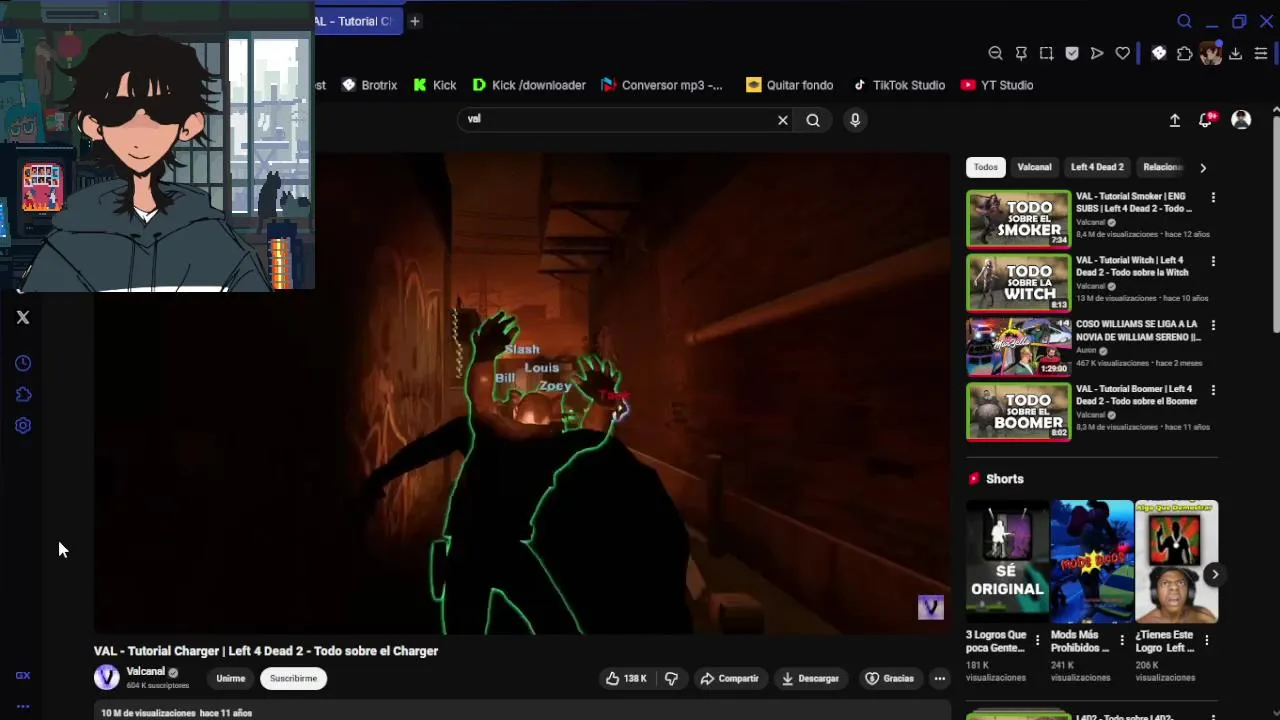Image resolution: width=1280 pixels, height=720 pixels.
Task: Open options menu for Tutorial Witch video
Action: click(x=1213, y=262)
